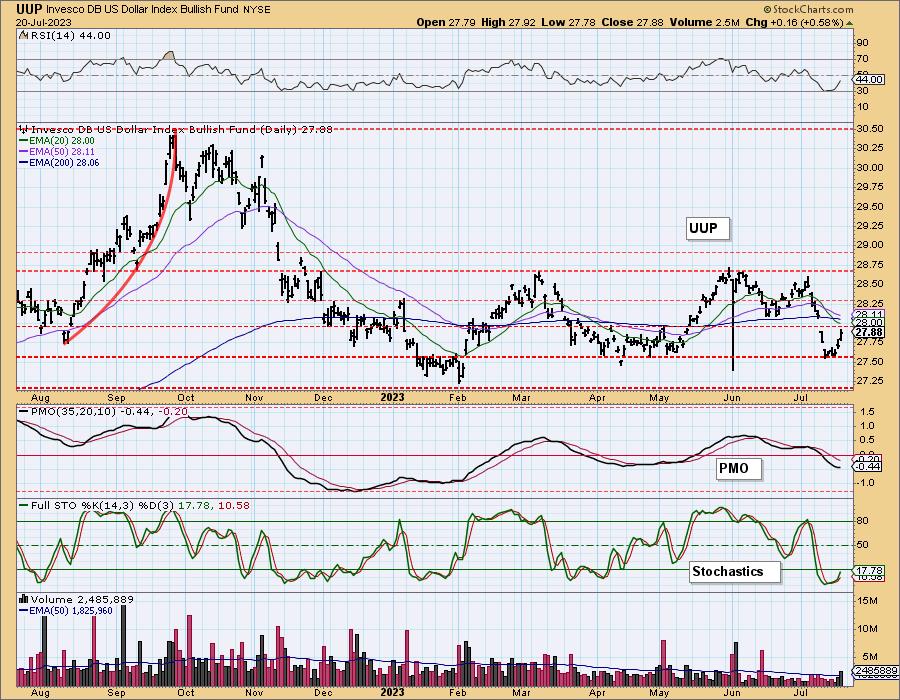Click the EMA(200) 28.06 legend text
The width and height of the screenshot is (900, 700).
point(64,162)
